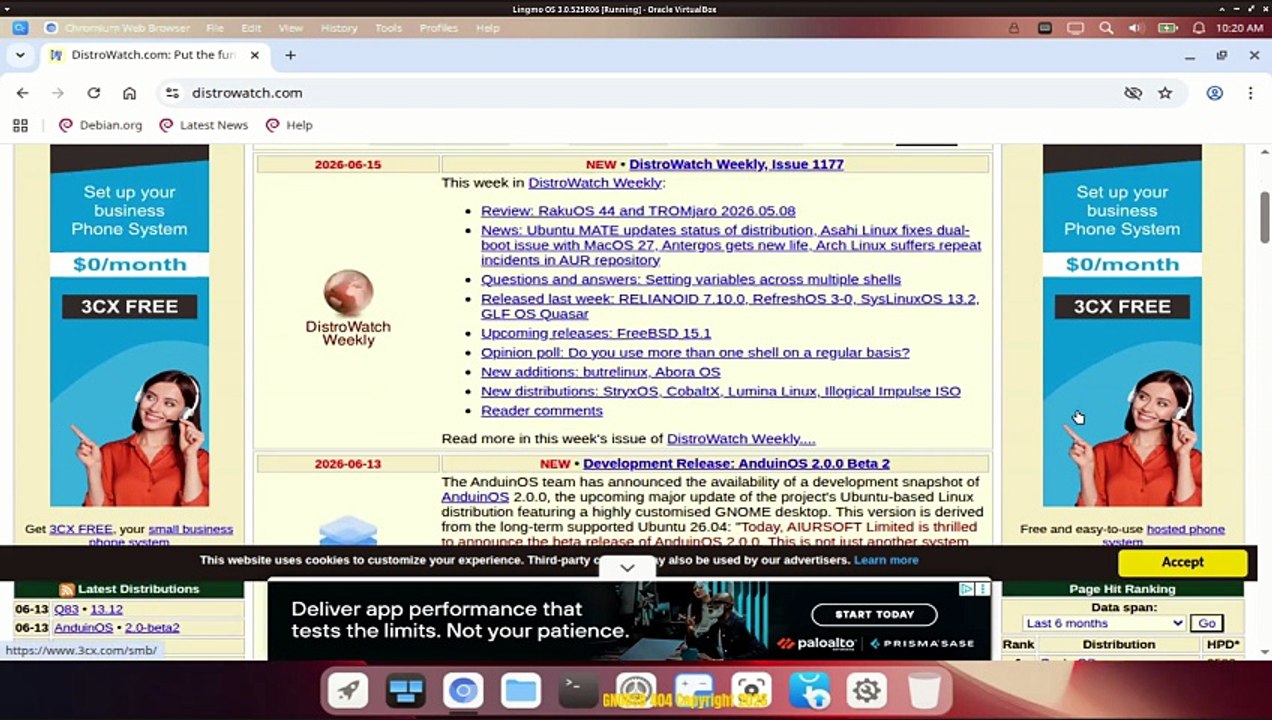Open the apps grid in bookmarks bar
Screen dimensions: 1272x720
(20, 125)
